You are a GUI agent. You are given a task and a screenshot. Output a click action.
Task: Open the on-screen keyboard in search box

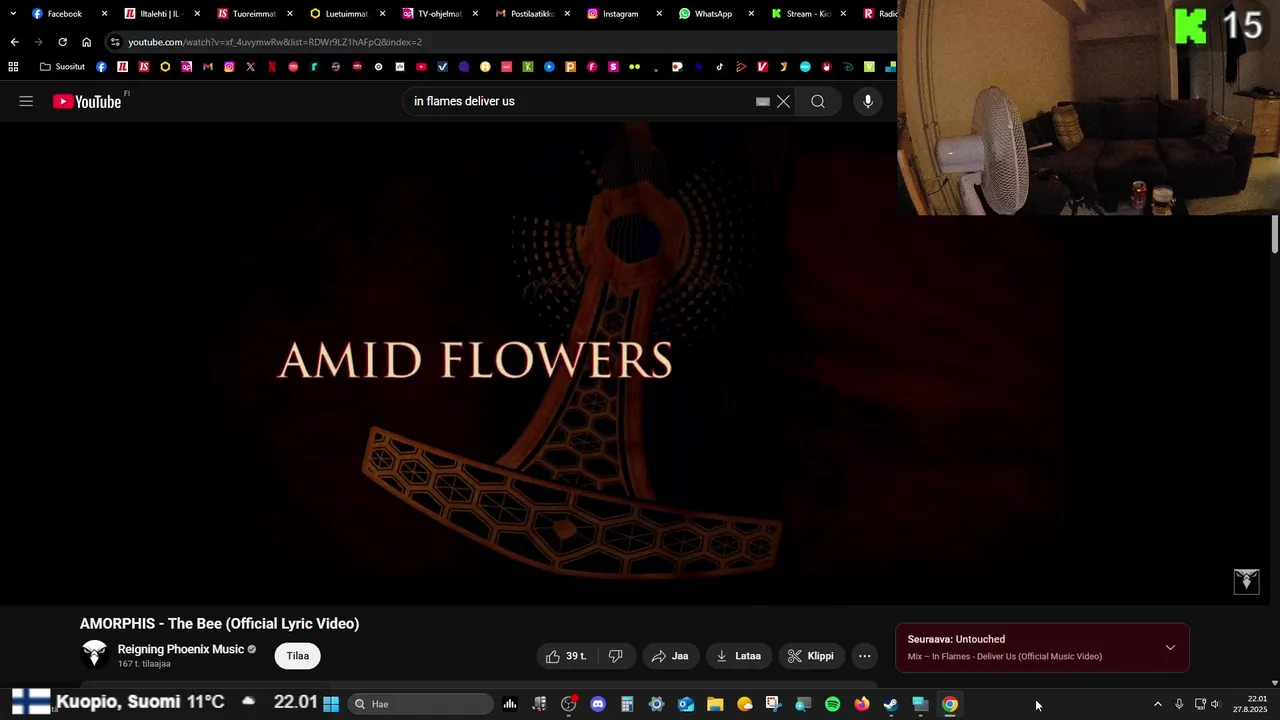point(763,101)
